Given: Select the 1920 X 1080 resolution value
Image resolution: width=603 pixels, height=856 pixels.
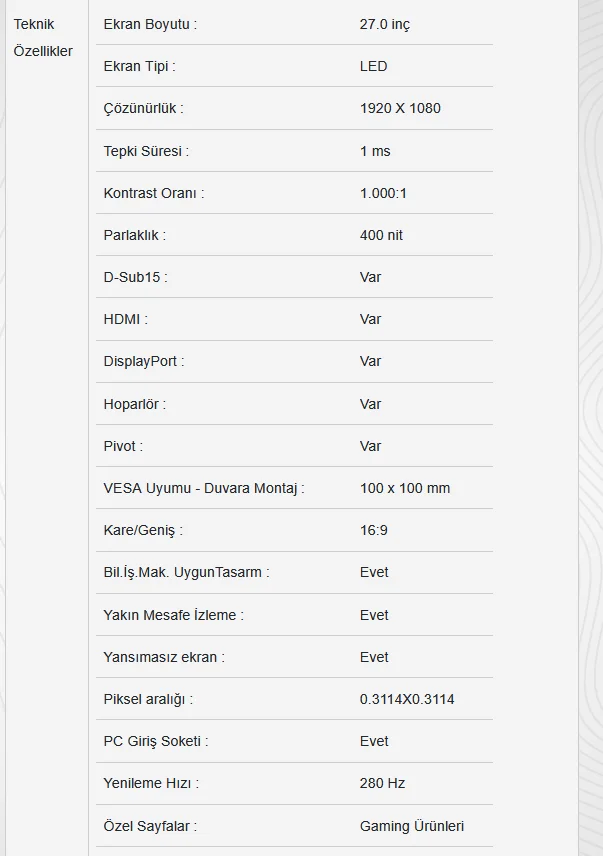Looking at the screenshot, I should [400, 108].
